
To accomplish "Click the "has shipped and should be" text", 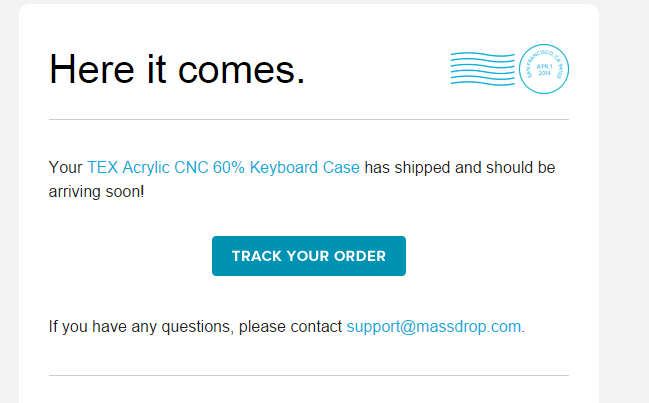I will (460, 168).
